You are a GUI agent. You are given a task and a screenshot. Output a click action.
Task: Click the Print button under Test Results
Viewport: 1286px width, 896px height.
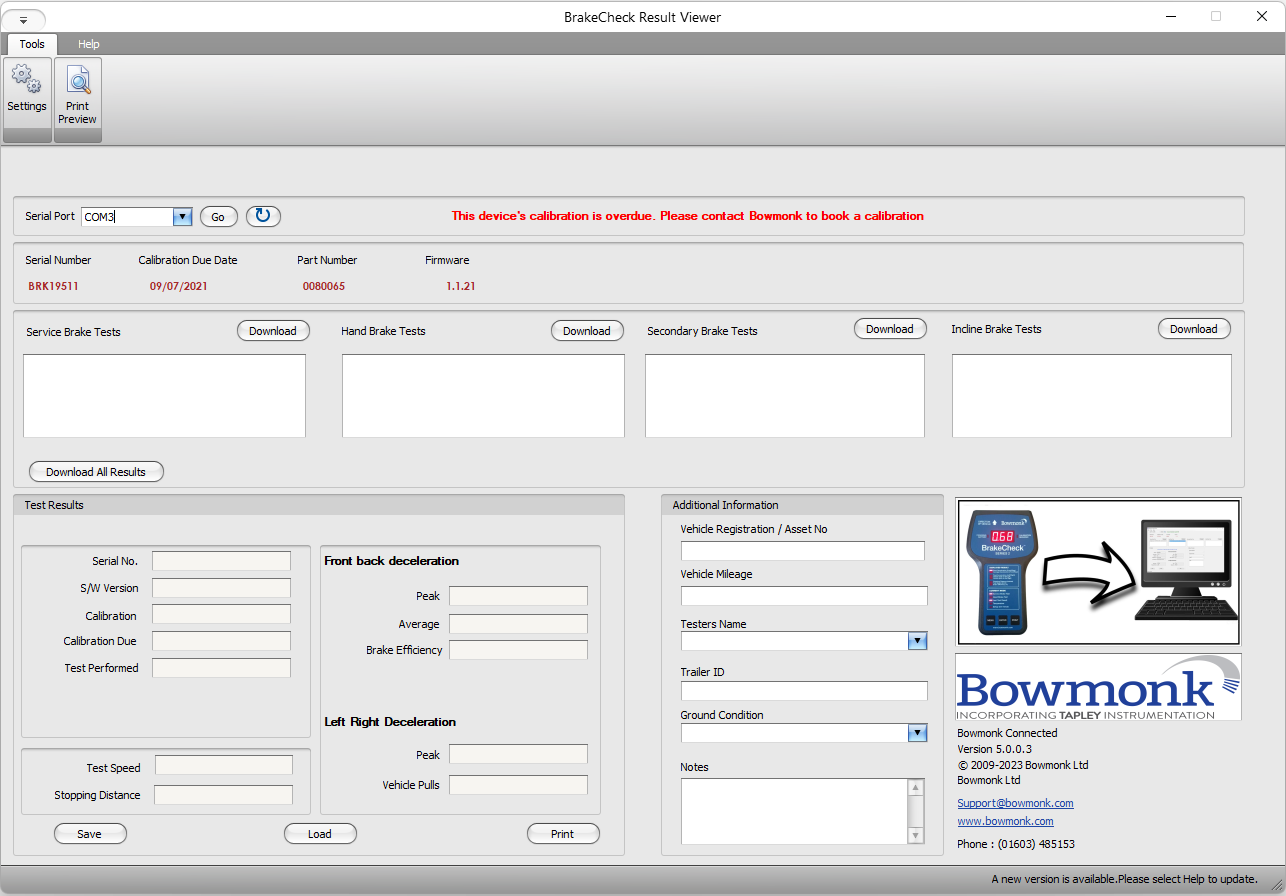point(563,834)
